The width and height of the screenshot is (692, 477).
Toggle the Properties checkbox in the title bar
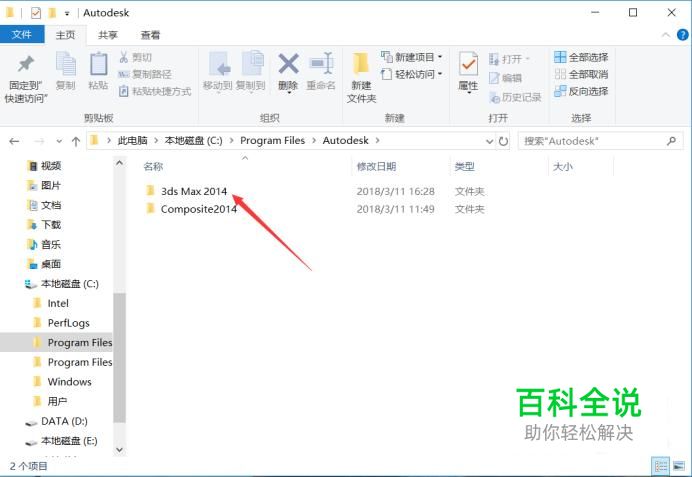coord(36,13)
